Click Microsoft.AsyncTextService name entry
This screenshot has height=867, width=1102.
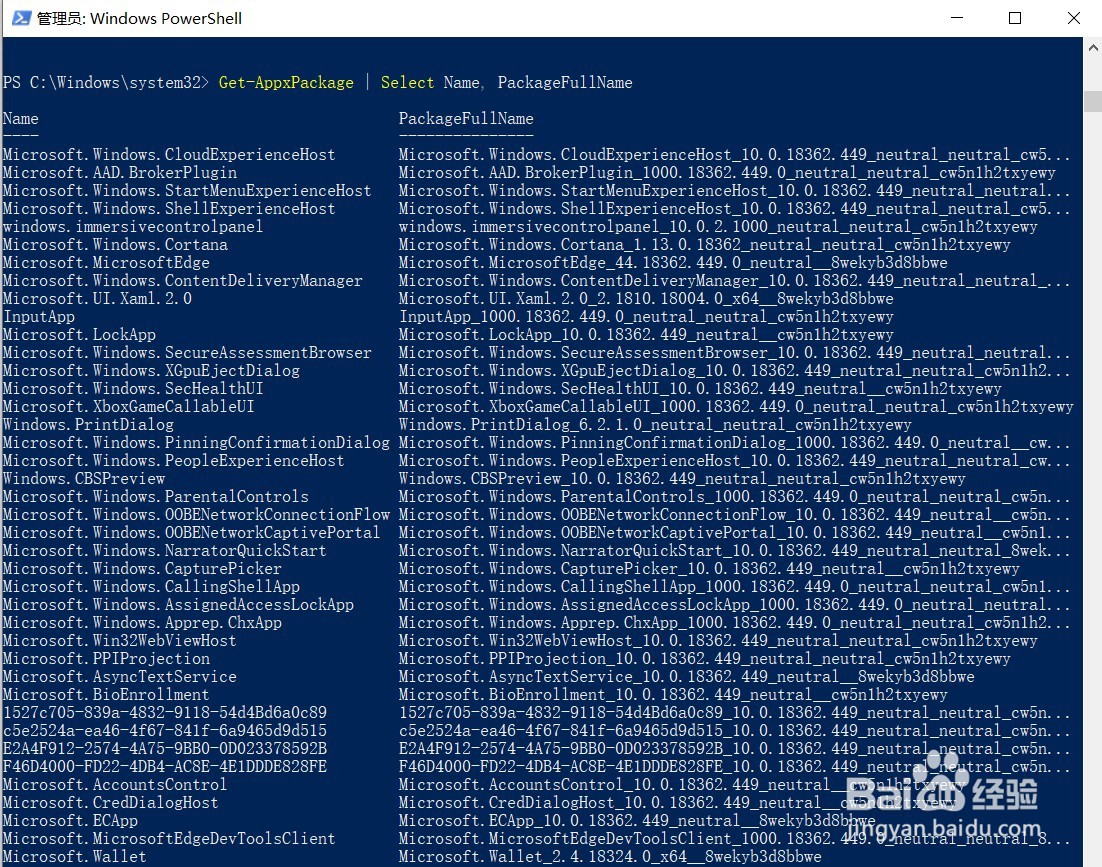[119, 677]
